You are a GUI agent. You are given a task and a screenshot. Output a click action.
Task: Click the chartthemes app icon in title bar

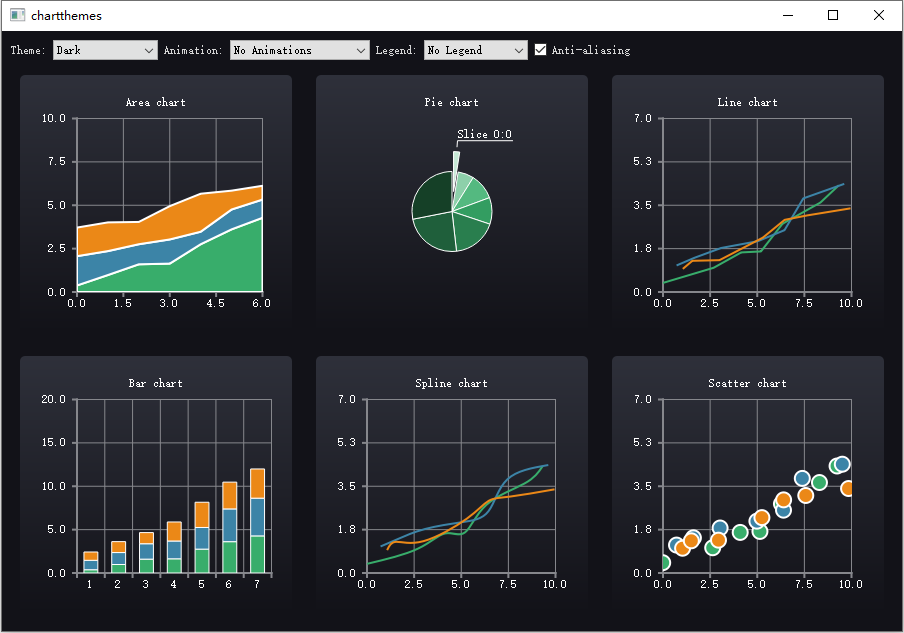[x=17, y=16]
